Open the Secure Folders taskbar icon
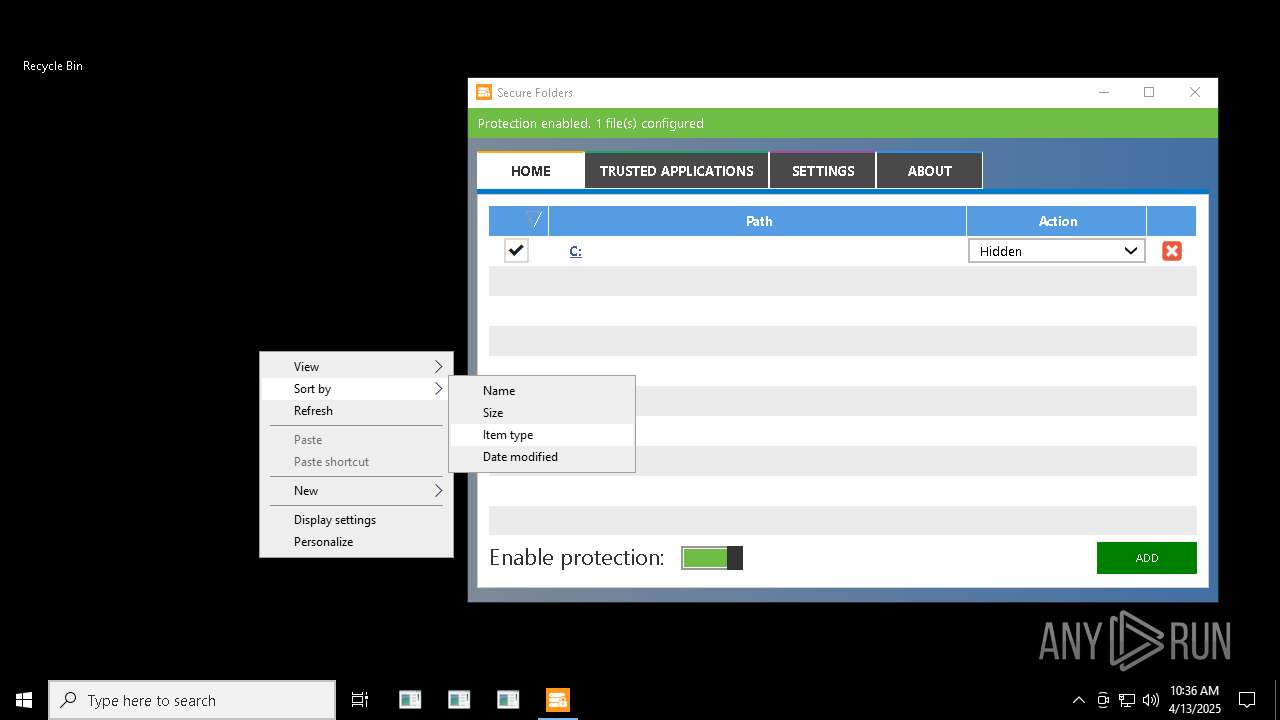1280x720 pixels. click(558, 700)
